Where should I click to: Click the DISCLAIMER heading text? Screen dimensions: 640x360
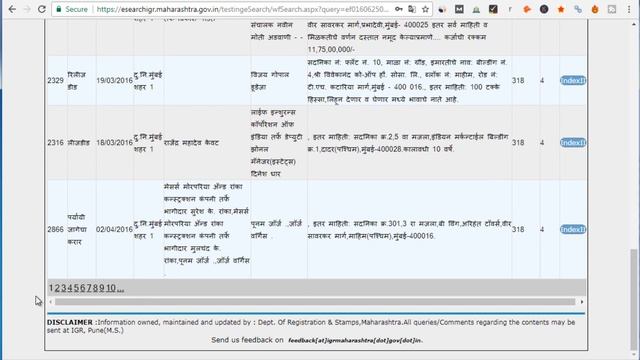pos(70,322)
